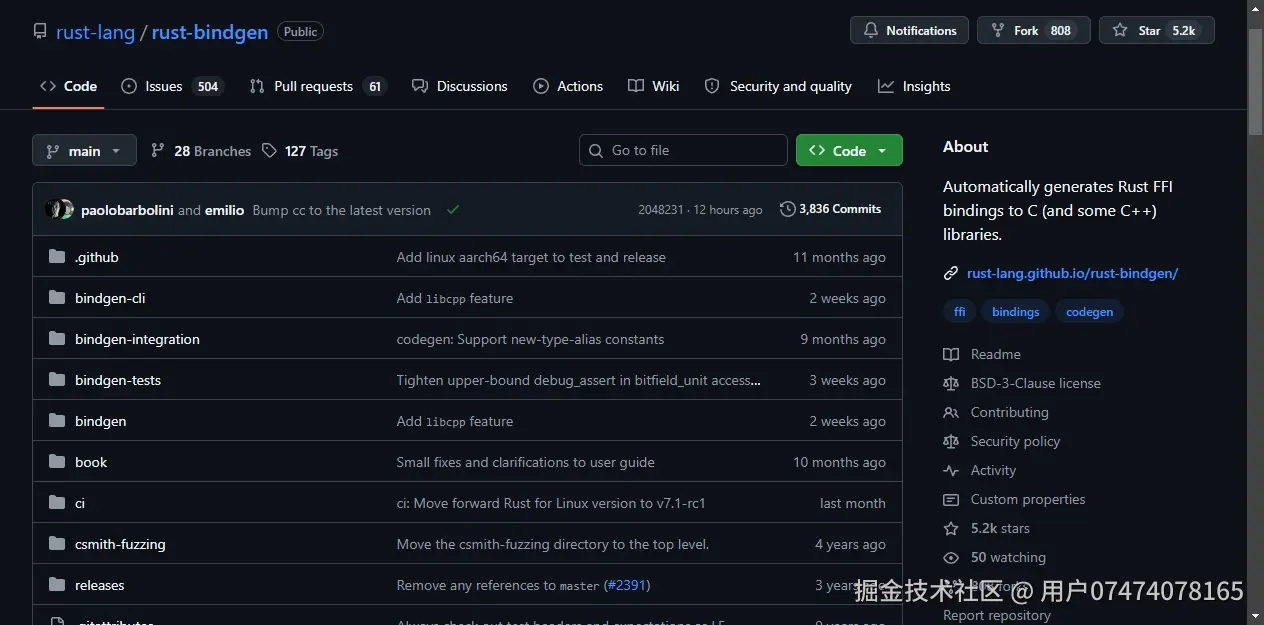Screen dimensions: 1264x625
Task: Open 'ci: Move forward Rust for Linux' commit
Action: [x=551, y=503]
